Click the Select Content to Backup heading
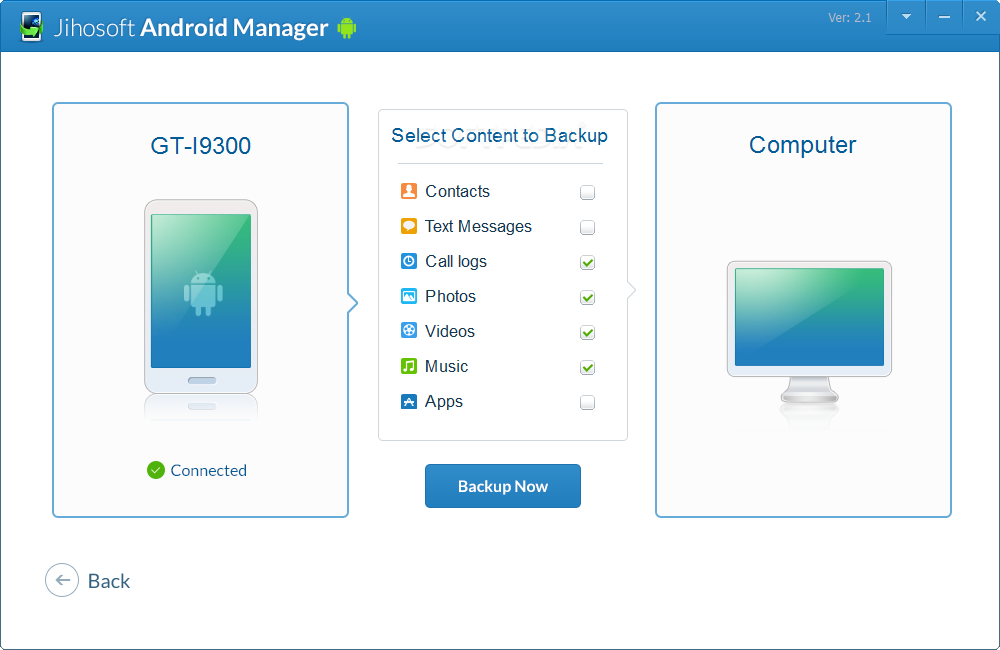 [499, 136]
